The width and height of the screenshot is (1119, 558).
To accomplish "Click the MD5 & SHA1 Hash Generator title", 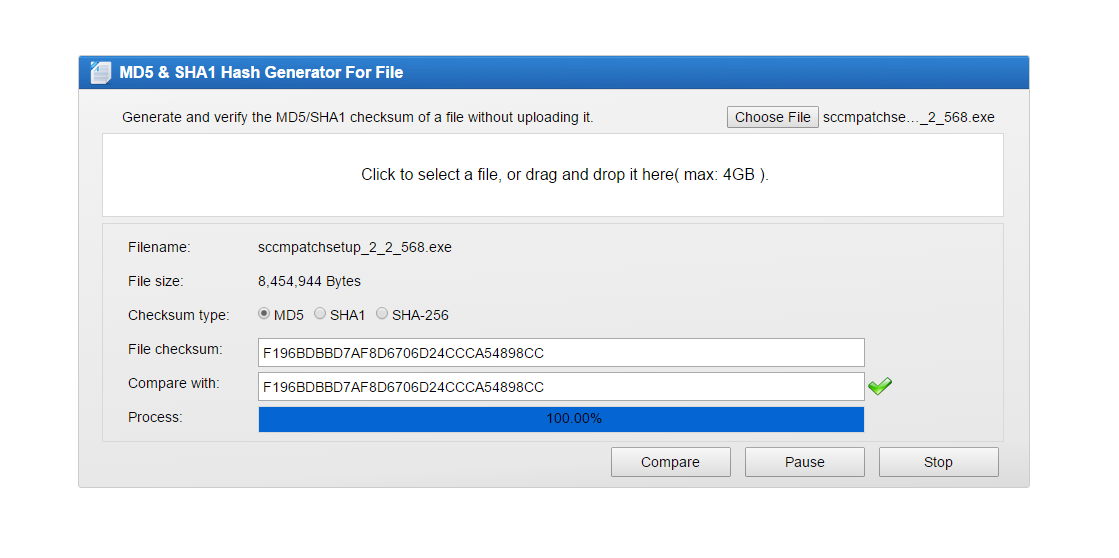I will tap(261, 73).
